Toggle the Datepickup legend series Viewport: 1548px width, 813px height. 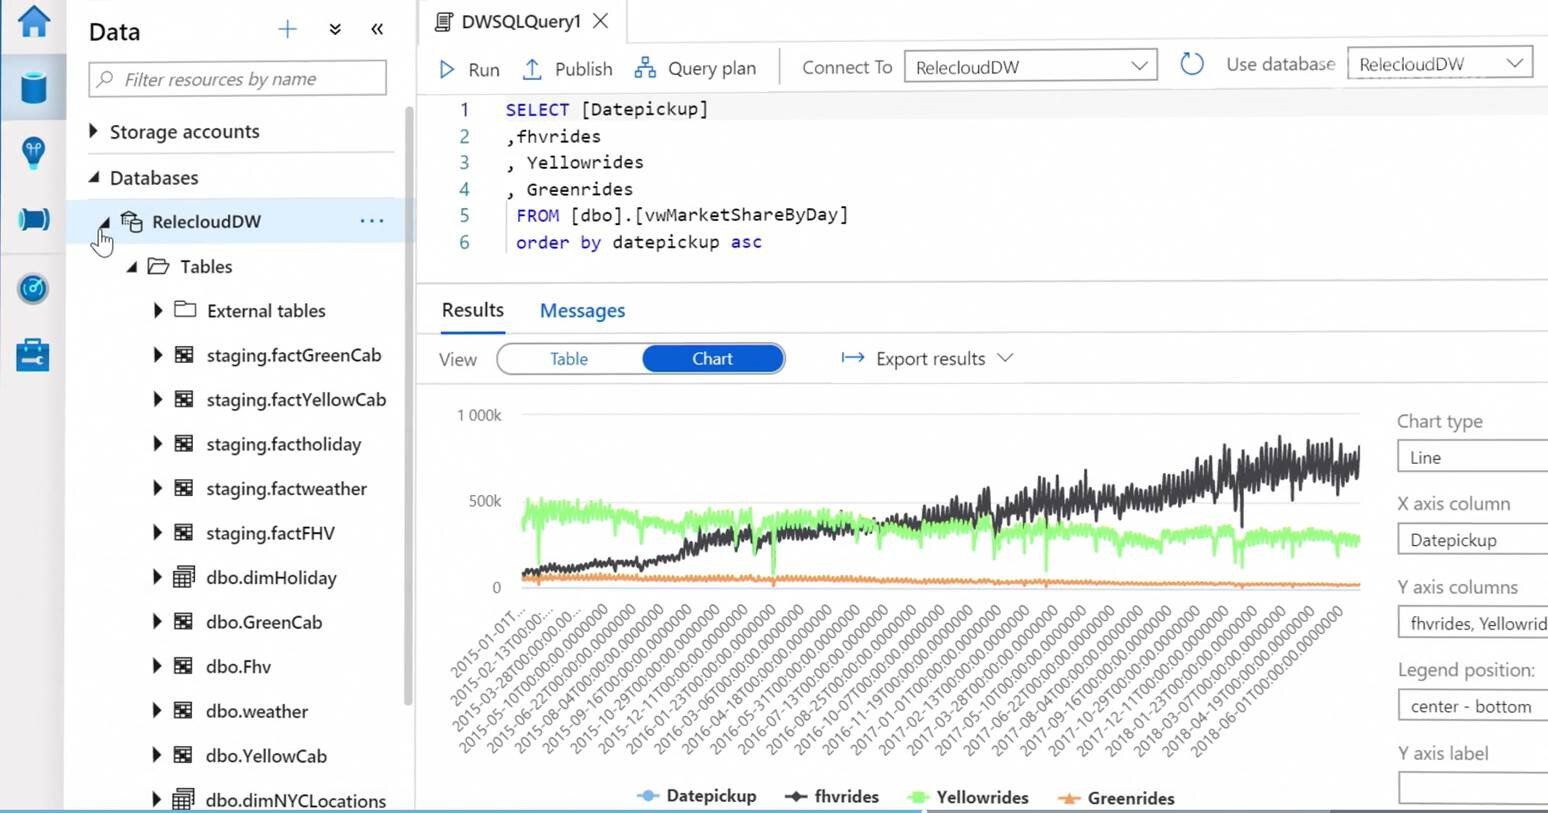tap(697, 796)
